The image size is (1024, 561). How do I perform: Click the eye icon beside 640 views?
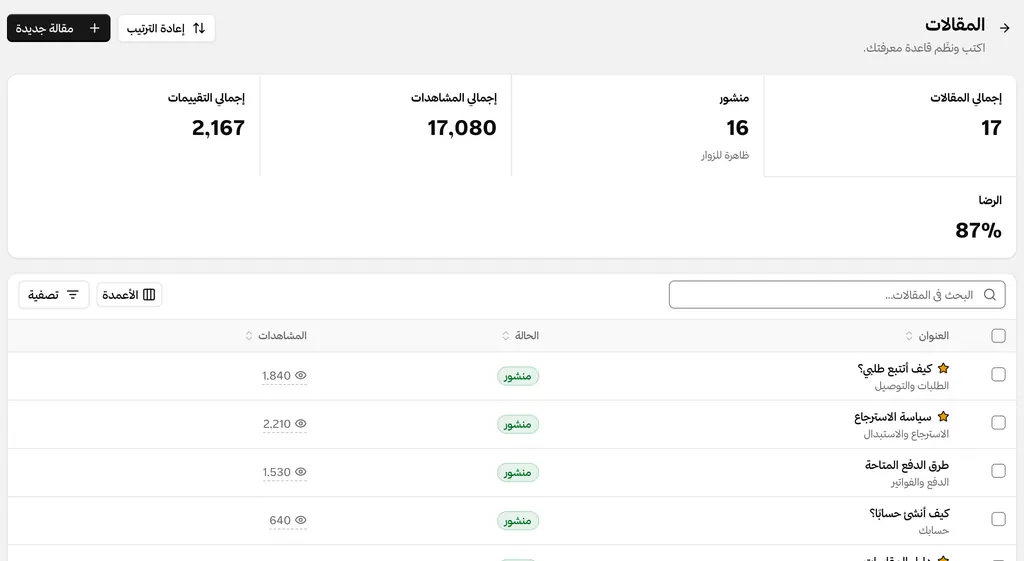tap(300, 521)
